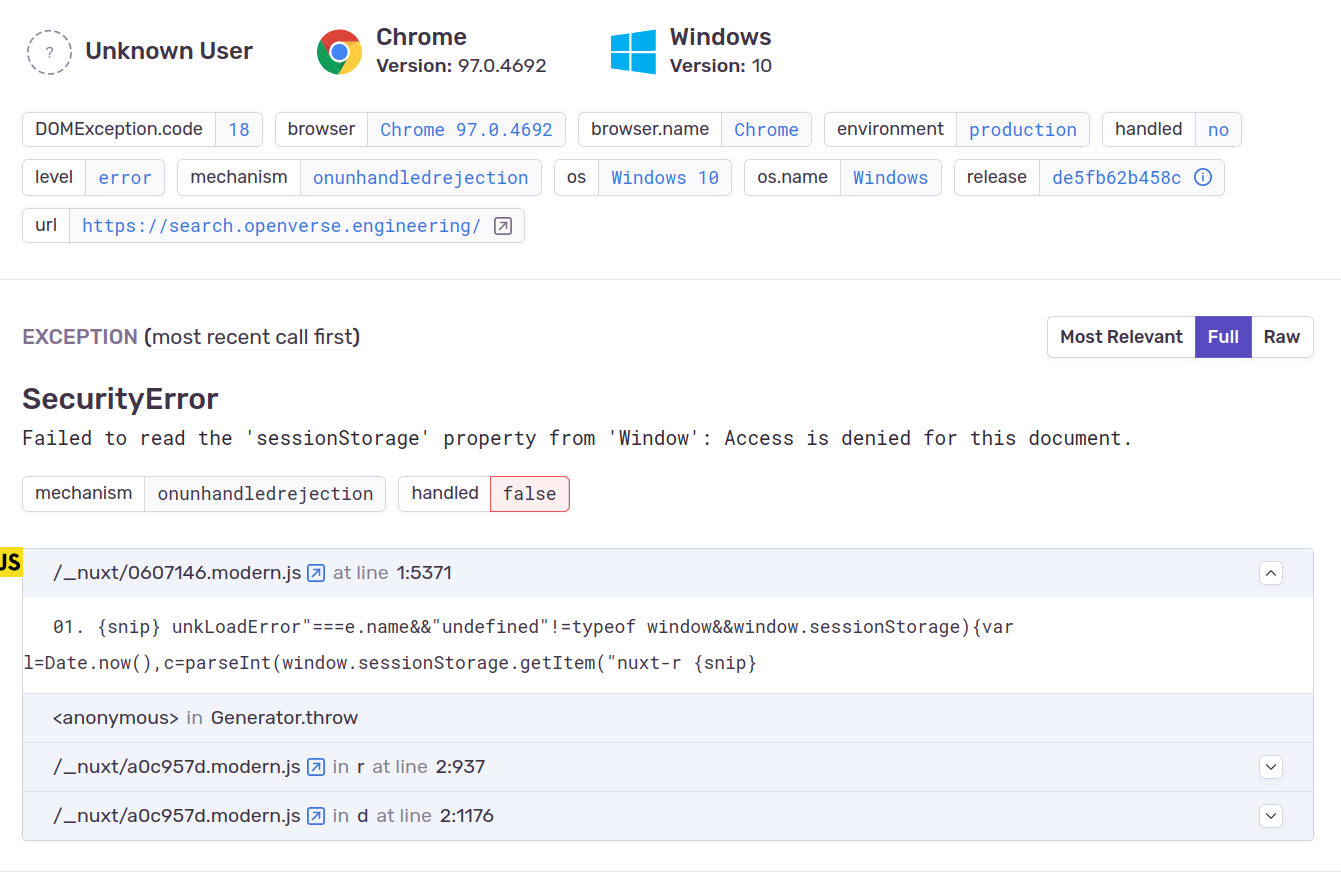
Task: Select the environment production tag
Action: point(1023,129)
